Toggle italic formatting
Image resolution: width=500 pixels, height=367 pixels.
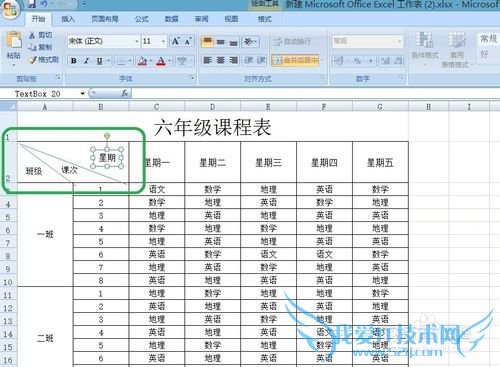86,61
